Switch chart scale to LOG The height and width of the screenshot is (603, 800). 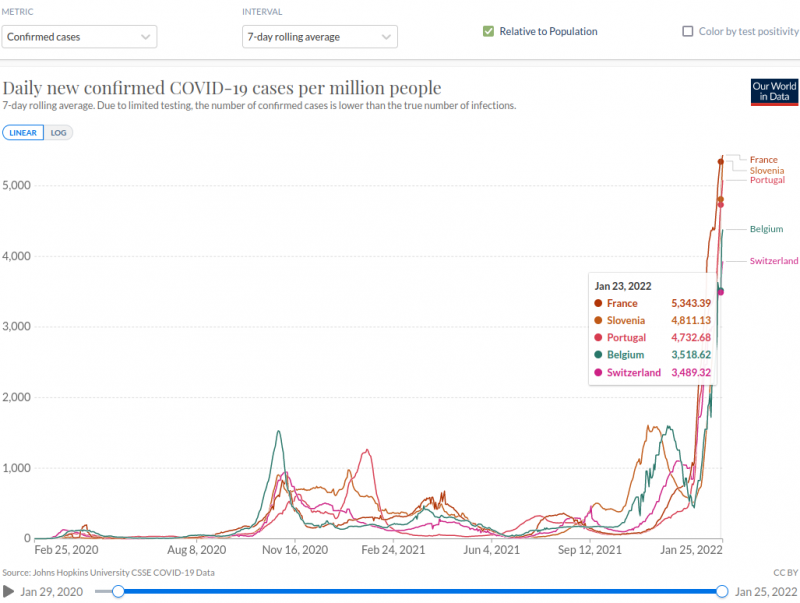[x=60, y=132]
